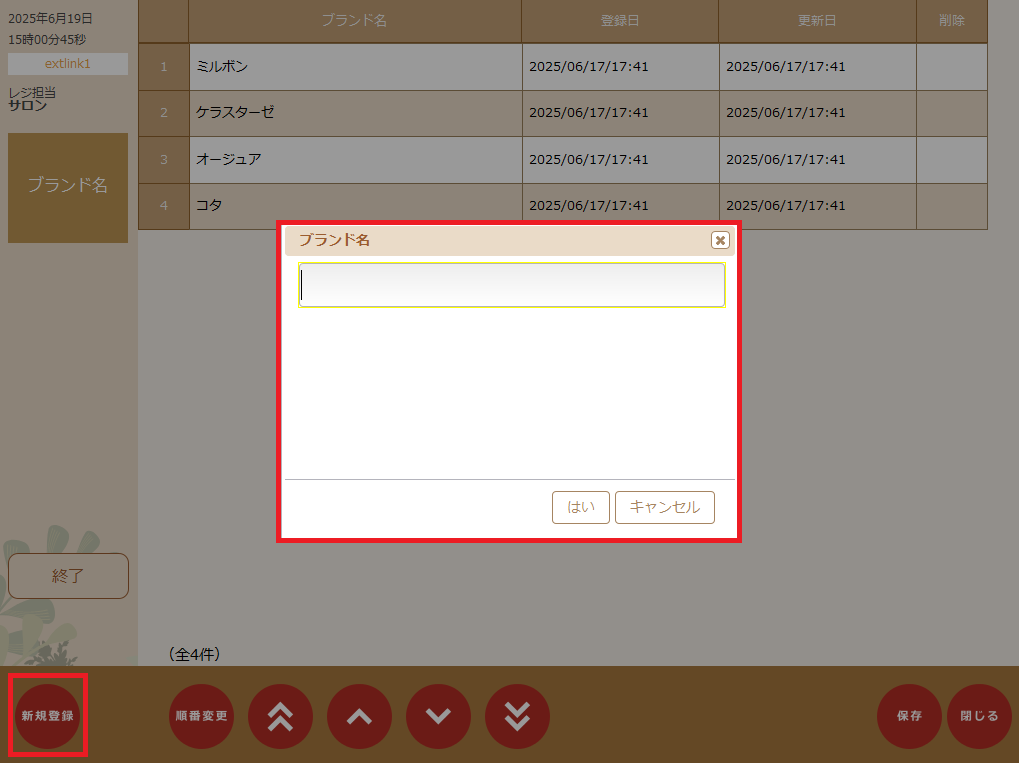Confirm the dialog with はい
Image resolution: width=1019 pixels, height=763 pixels.
coord(580,507)
